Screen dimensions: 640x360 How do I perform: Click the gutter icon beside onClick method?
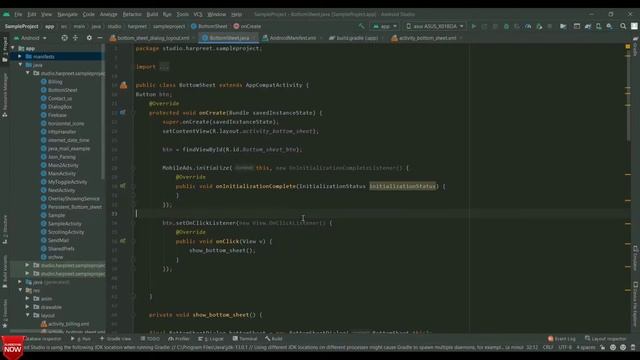coord(122,241)
